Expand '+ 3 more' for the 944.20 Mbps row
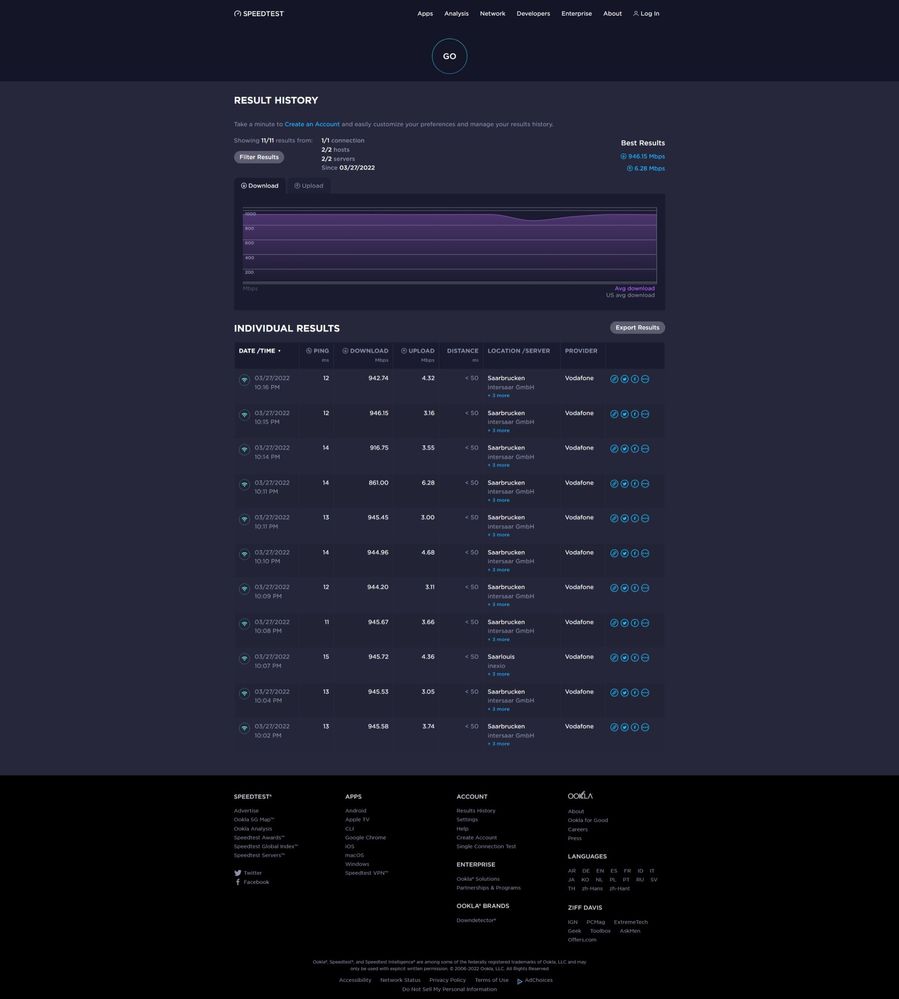 coord(498,605)
